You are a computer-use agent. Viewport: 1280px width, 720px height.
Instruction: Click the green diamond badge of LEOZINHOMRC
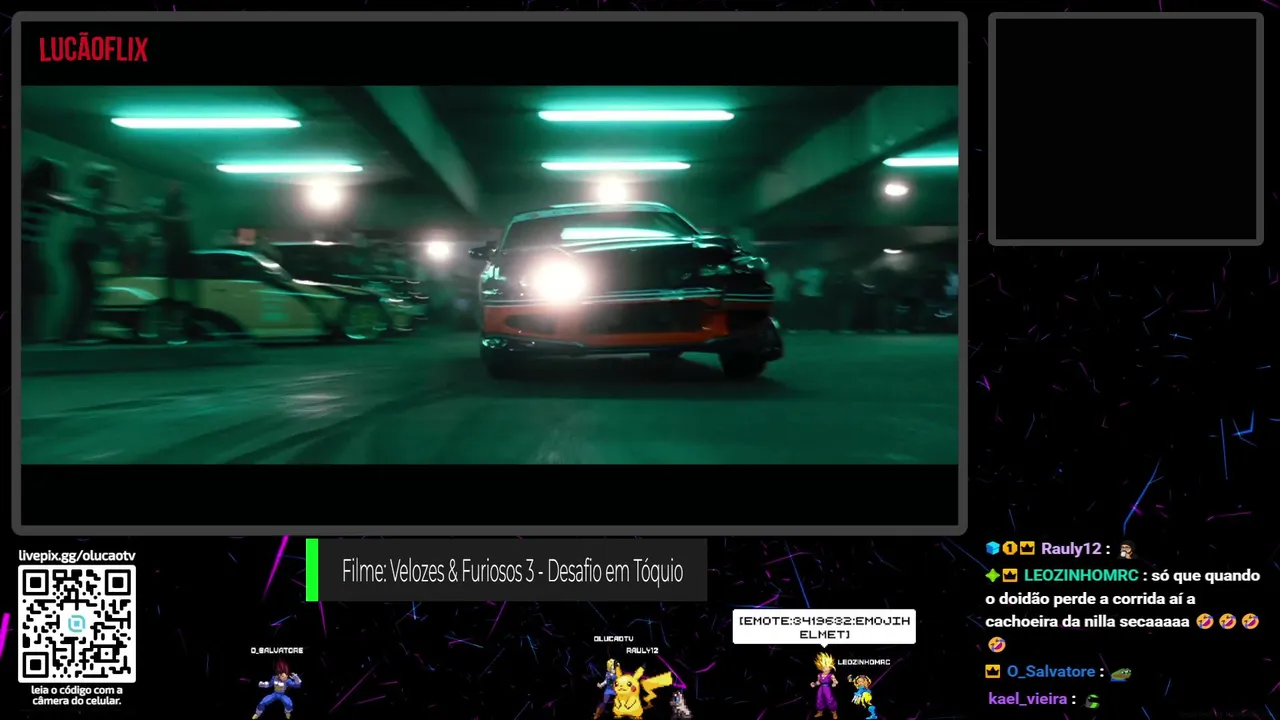click(x=993, y=576)
